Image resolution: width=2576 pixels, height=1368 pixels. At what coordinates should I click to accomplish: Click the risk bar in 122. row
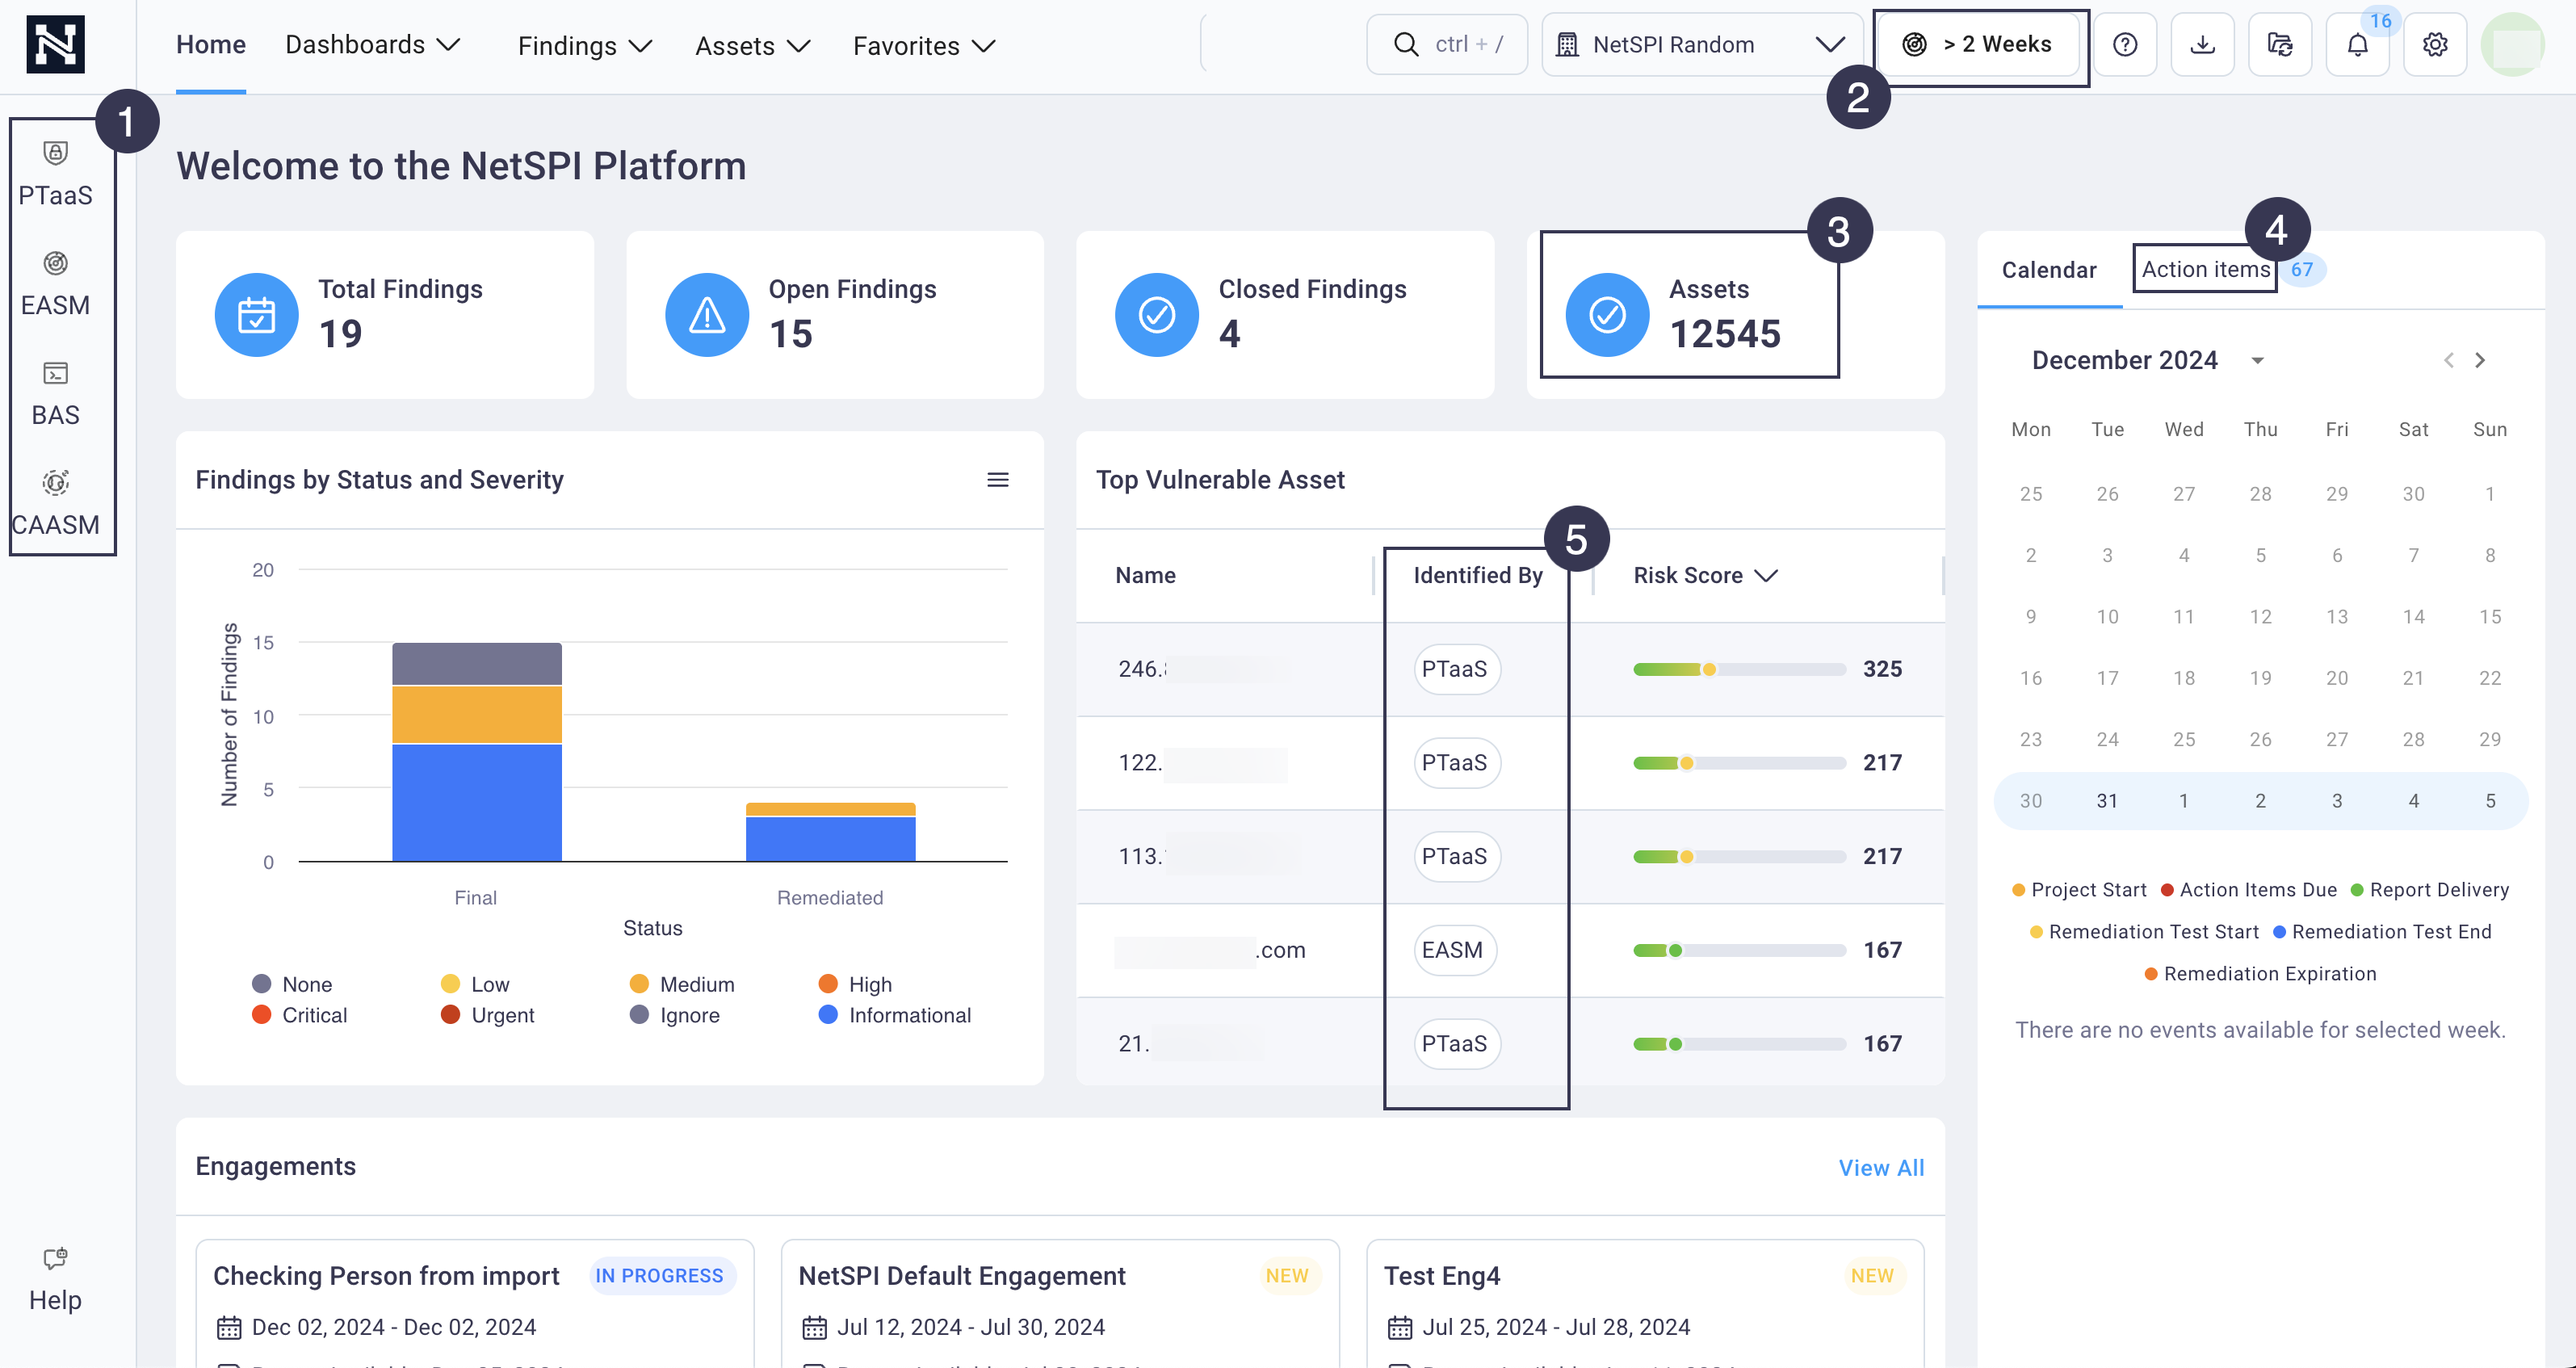point(1739,763)
